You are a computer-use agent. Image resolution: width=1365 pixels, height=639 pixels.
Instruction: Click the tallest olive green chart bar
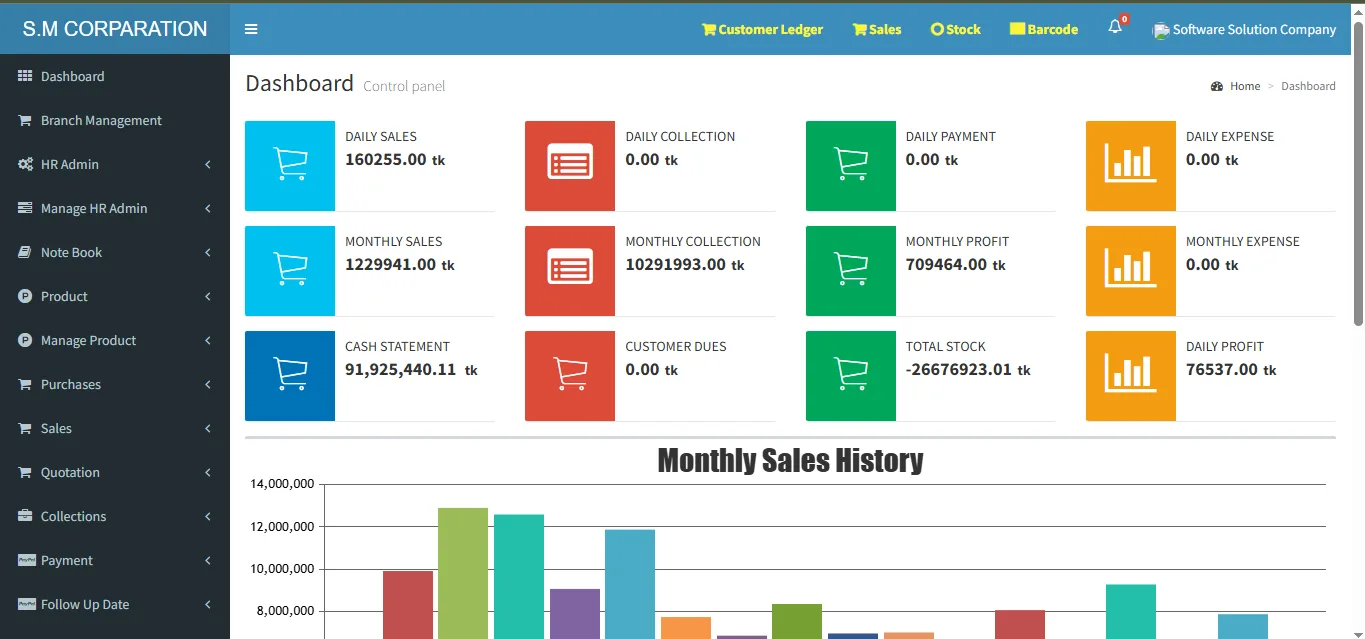pos(463,573)
